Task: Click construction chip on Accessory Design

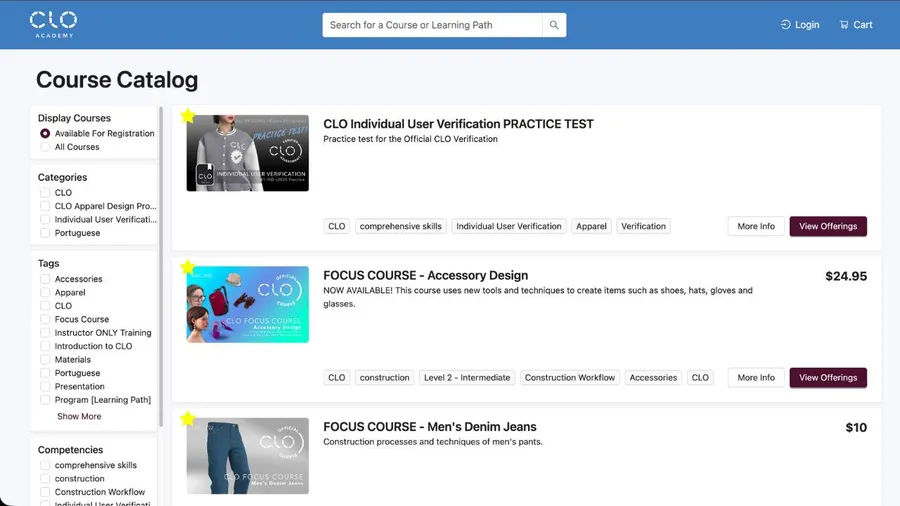Action: coord(385,377)
